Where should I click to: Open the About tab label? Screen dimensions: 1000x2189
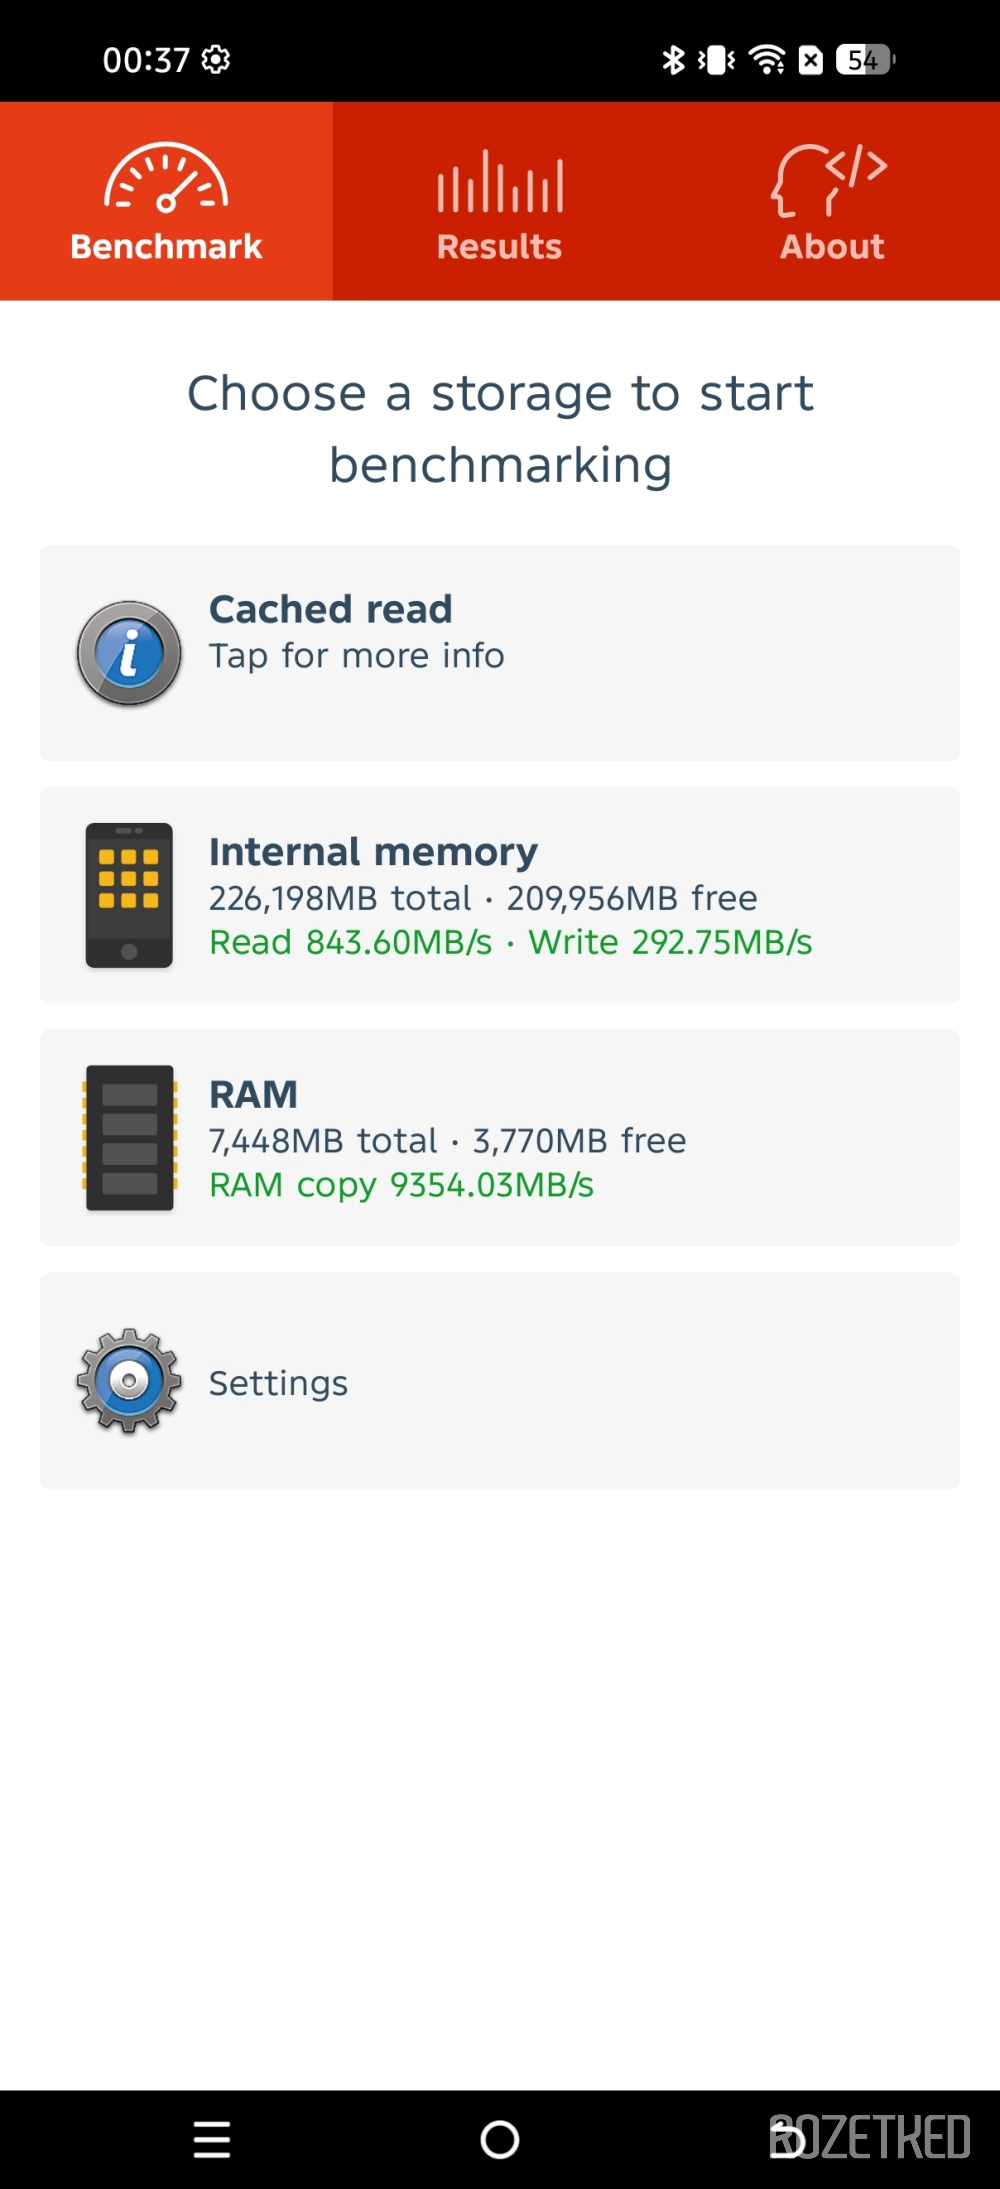(x=832, y=247)
